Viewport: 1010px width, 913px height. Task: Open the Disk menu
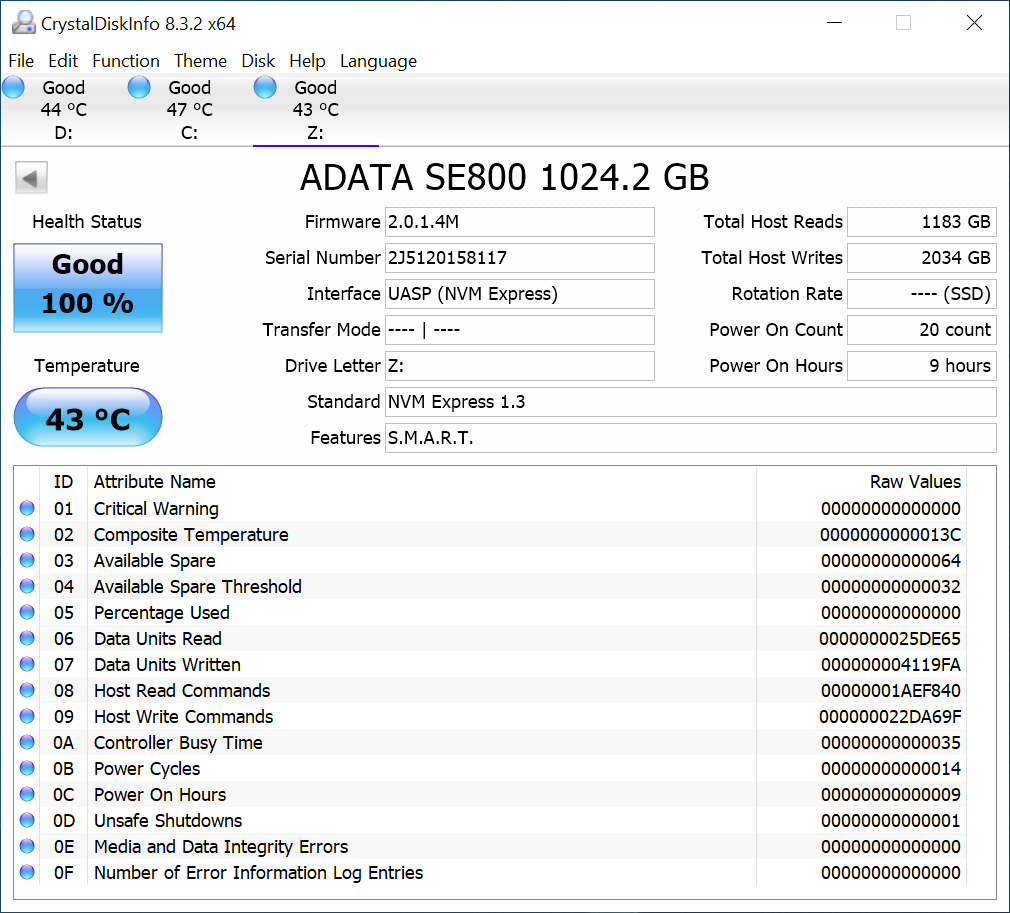point(258,61)
